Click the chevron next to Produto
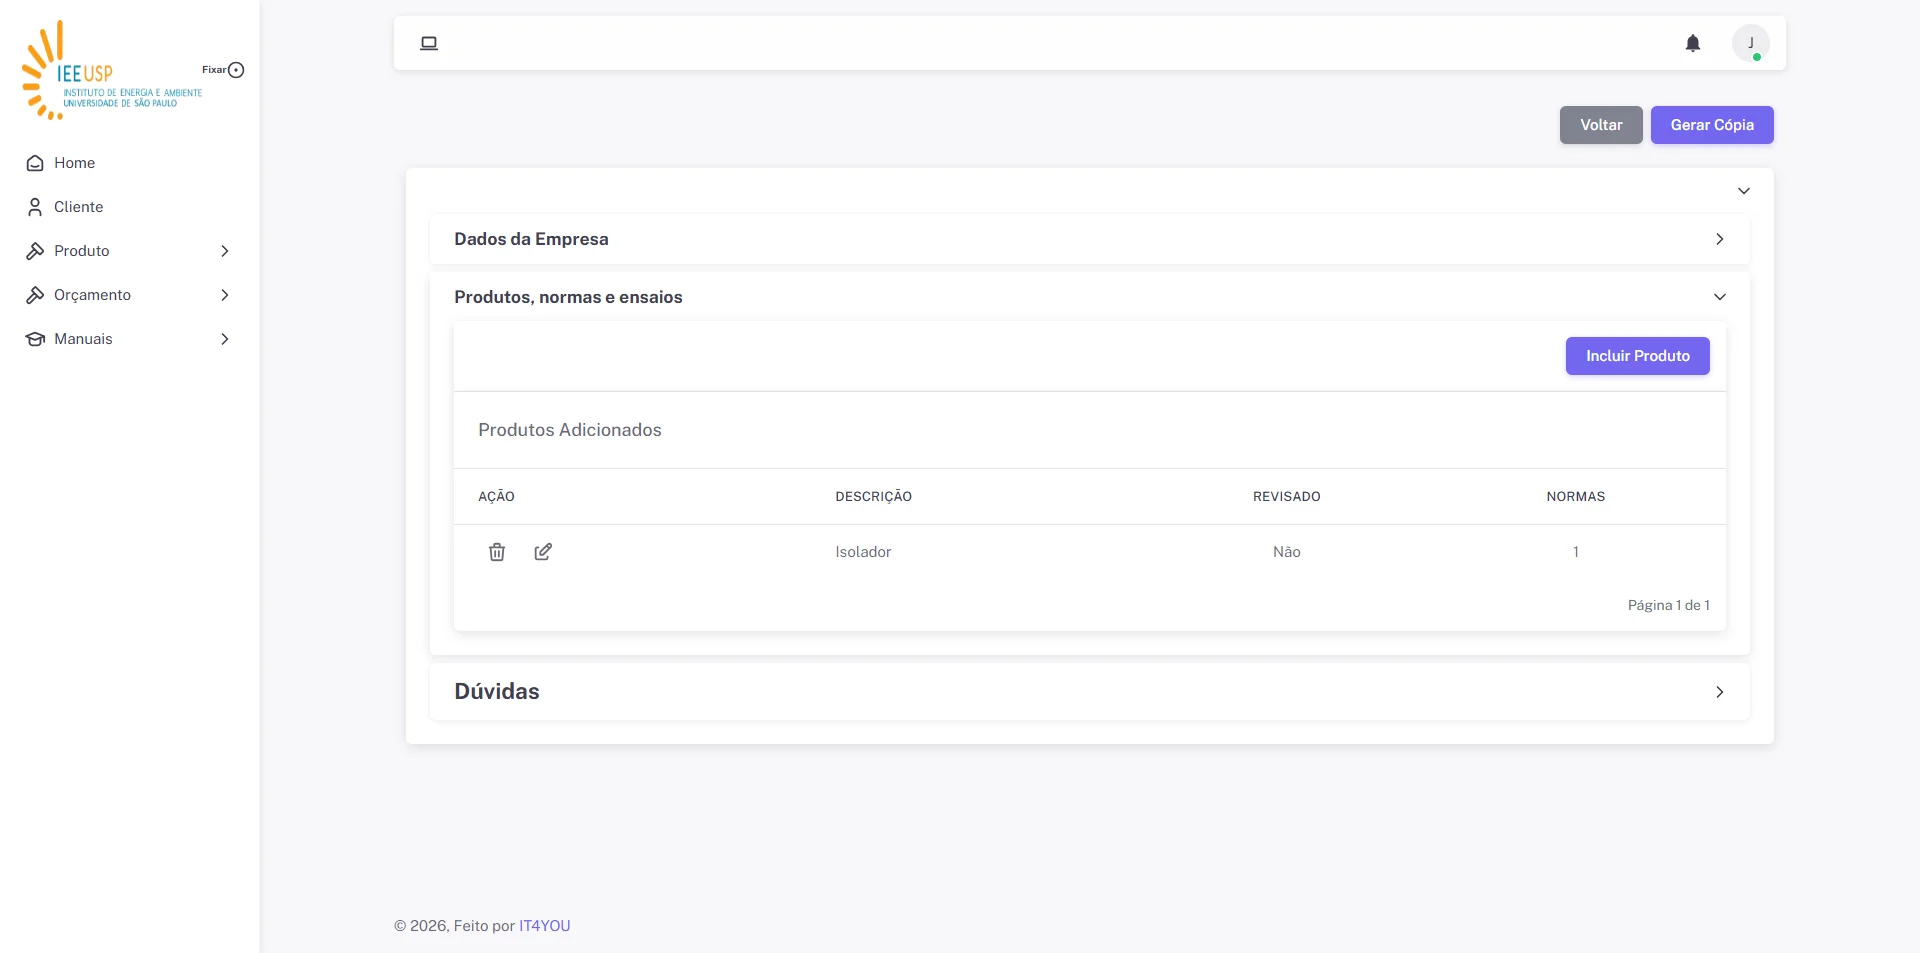Viewport: 1920px width, 953px height. point(225,251)
